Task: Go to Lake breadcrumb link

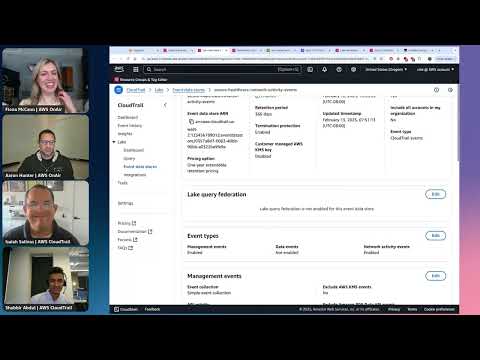Action: [x=159, y=90]
